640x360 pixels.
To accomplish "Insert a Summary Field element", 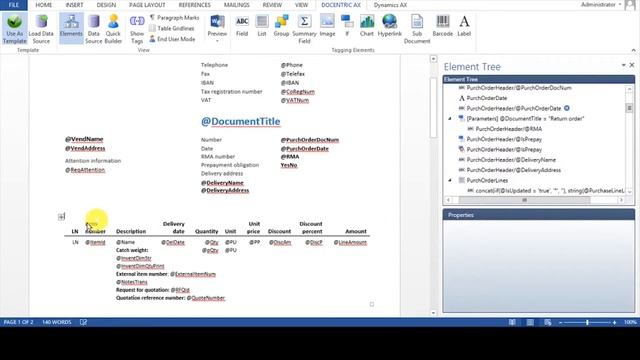I will pyautogui.click(x=304, y=29).
